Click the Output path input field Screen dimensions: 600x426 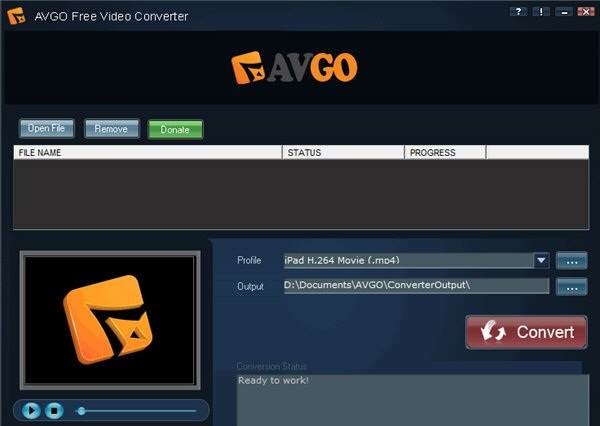[x=416, y=286]
